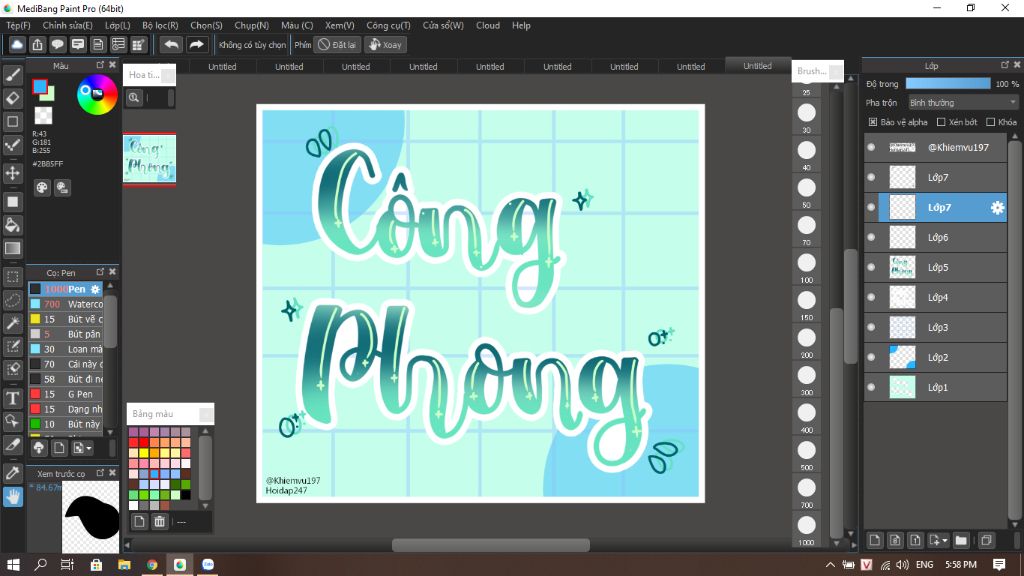Open the Bộ lọc(R) menu
This screenshot has width=1024, height=576.
(160, 25)
